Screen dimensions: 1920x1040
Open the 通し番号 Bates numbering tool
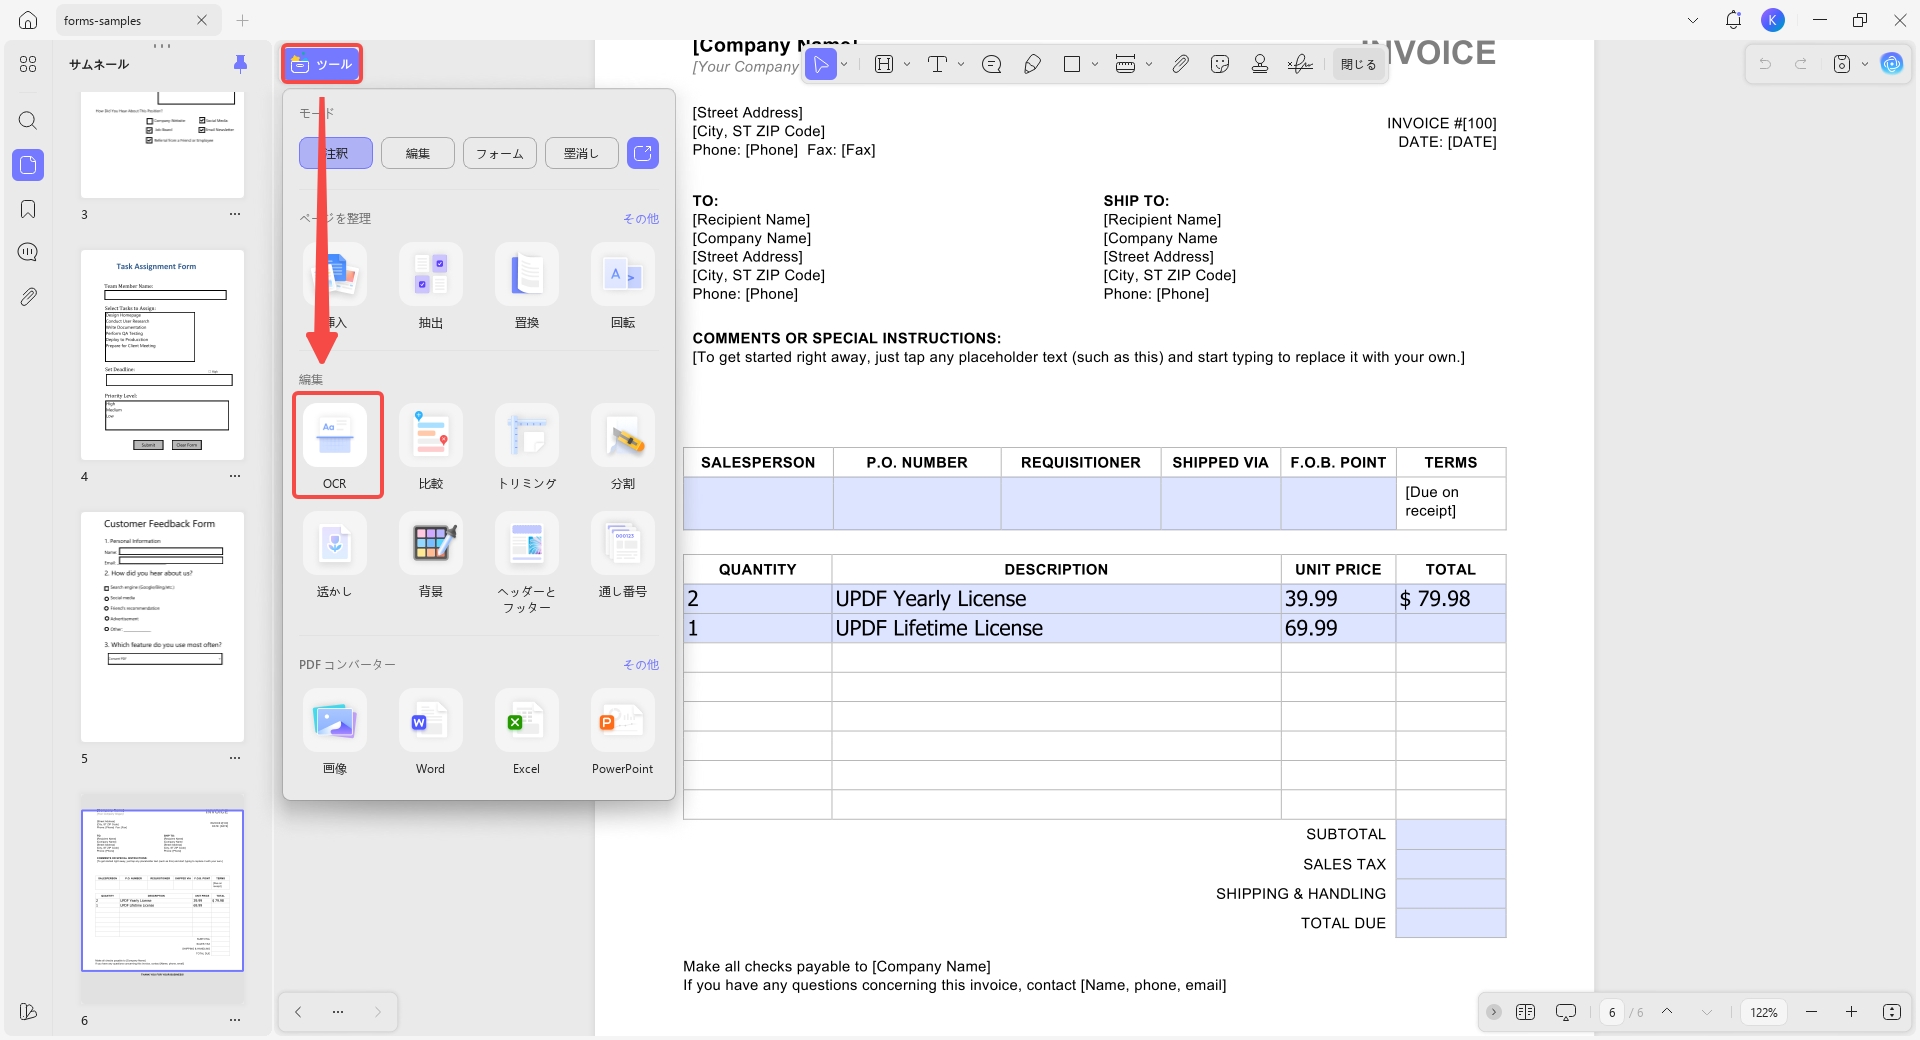pos(623,555)
